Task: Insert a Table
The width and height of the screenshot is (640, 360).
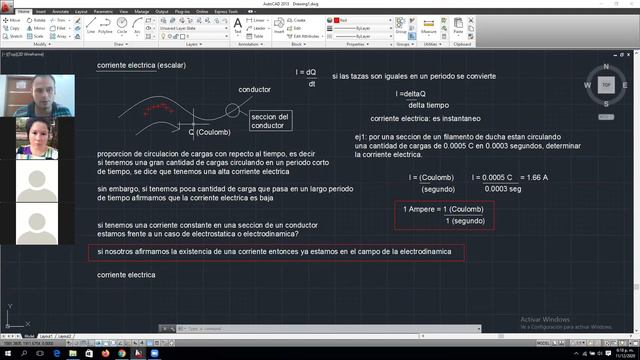Action: click(x=255, y=36)
